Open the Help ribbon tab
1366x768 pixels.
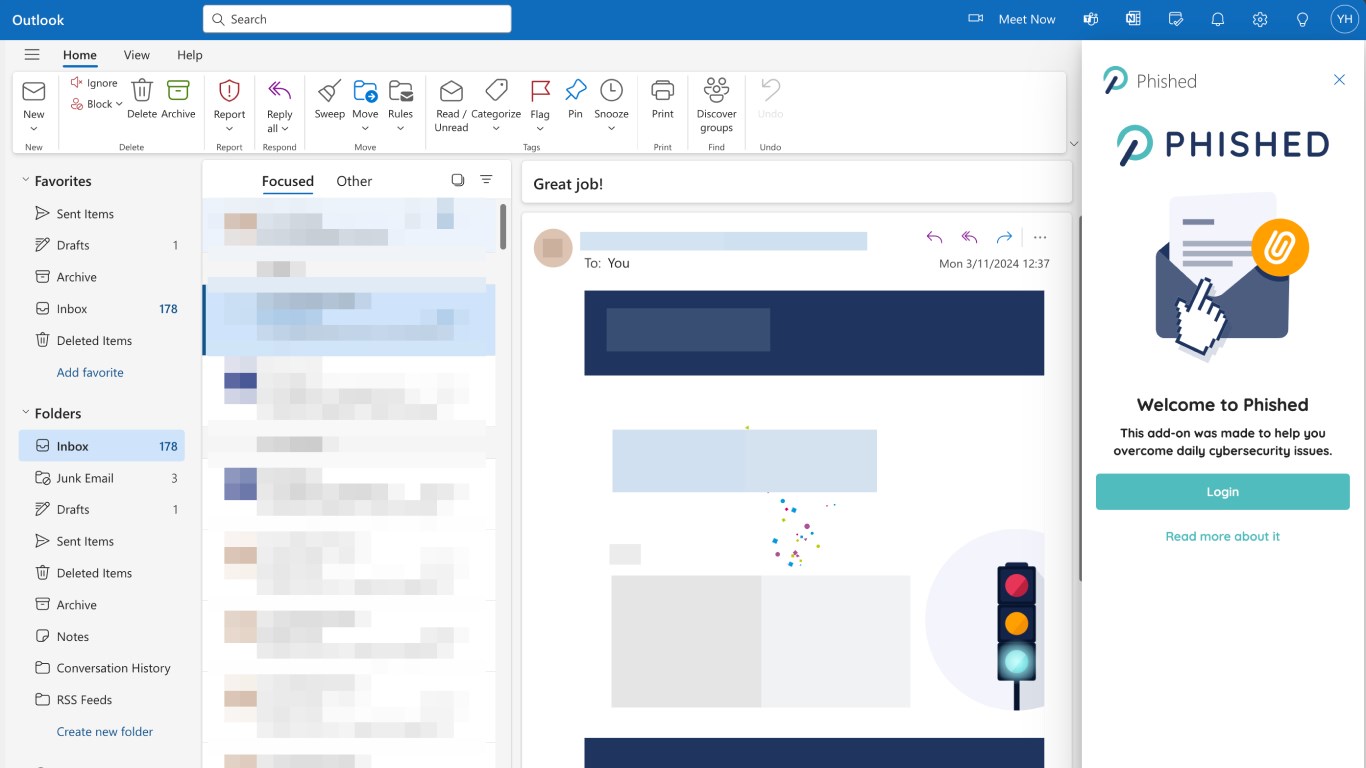pyautogui.click(x=190, y=55)
